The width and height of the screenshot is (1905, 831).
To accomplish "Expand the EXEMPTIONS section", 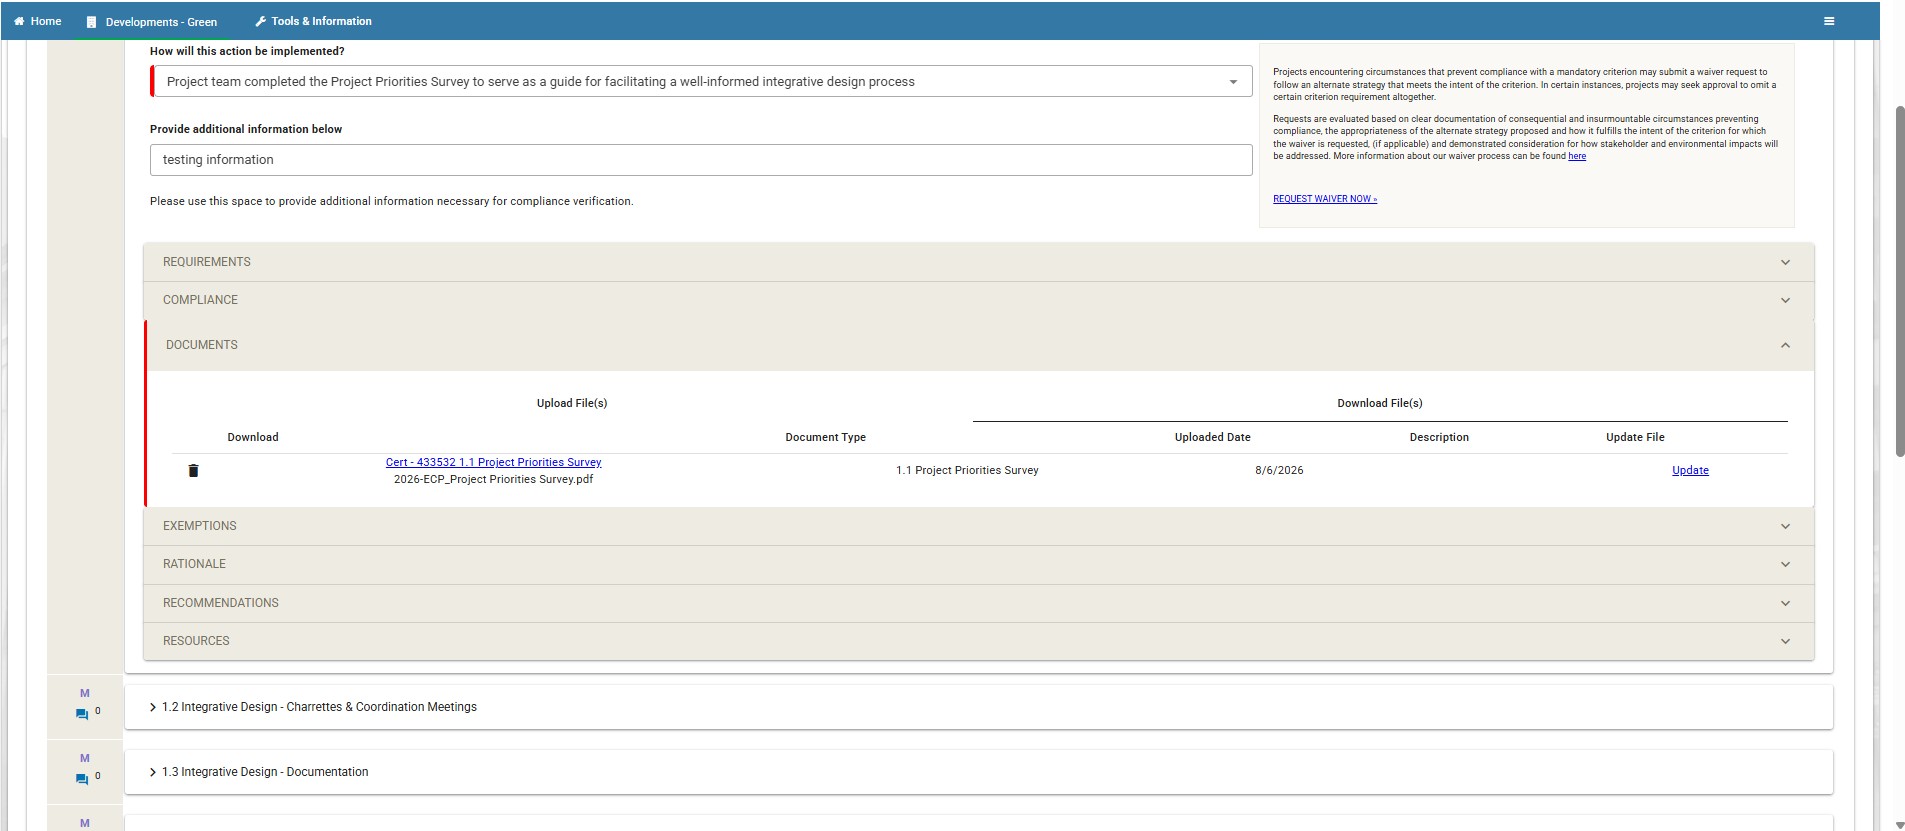I will pyautogui.click(x=978, y=526).
